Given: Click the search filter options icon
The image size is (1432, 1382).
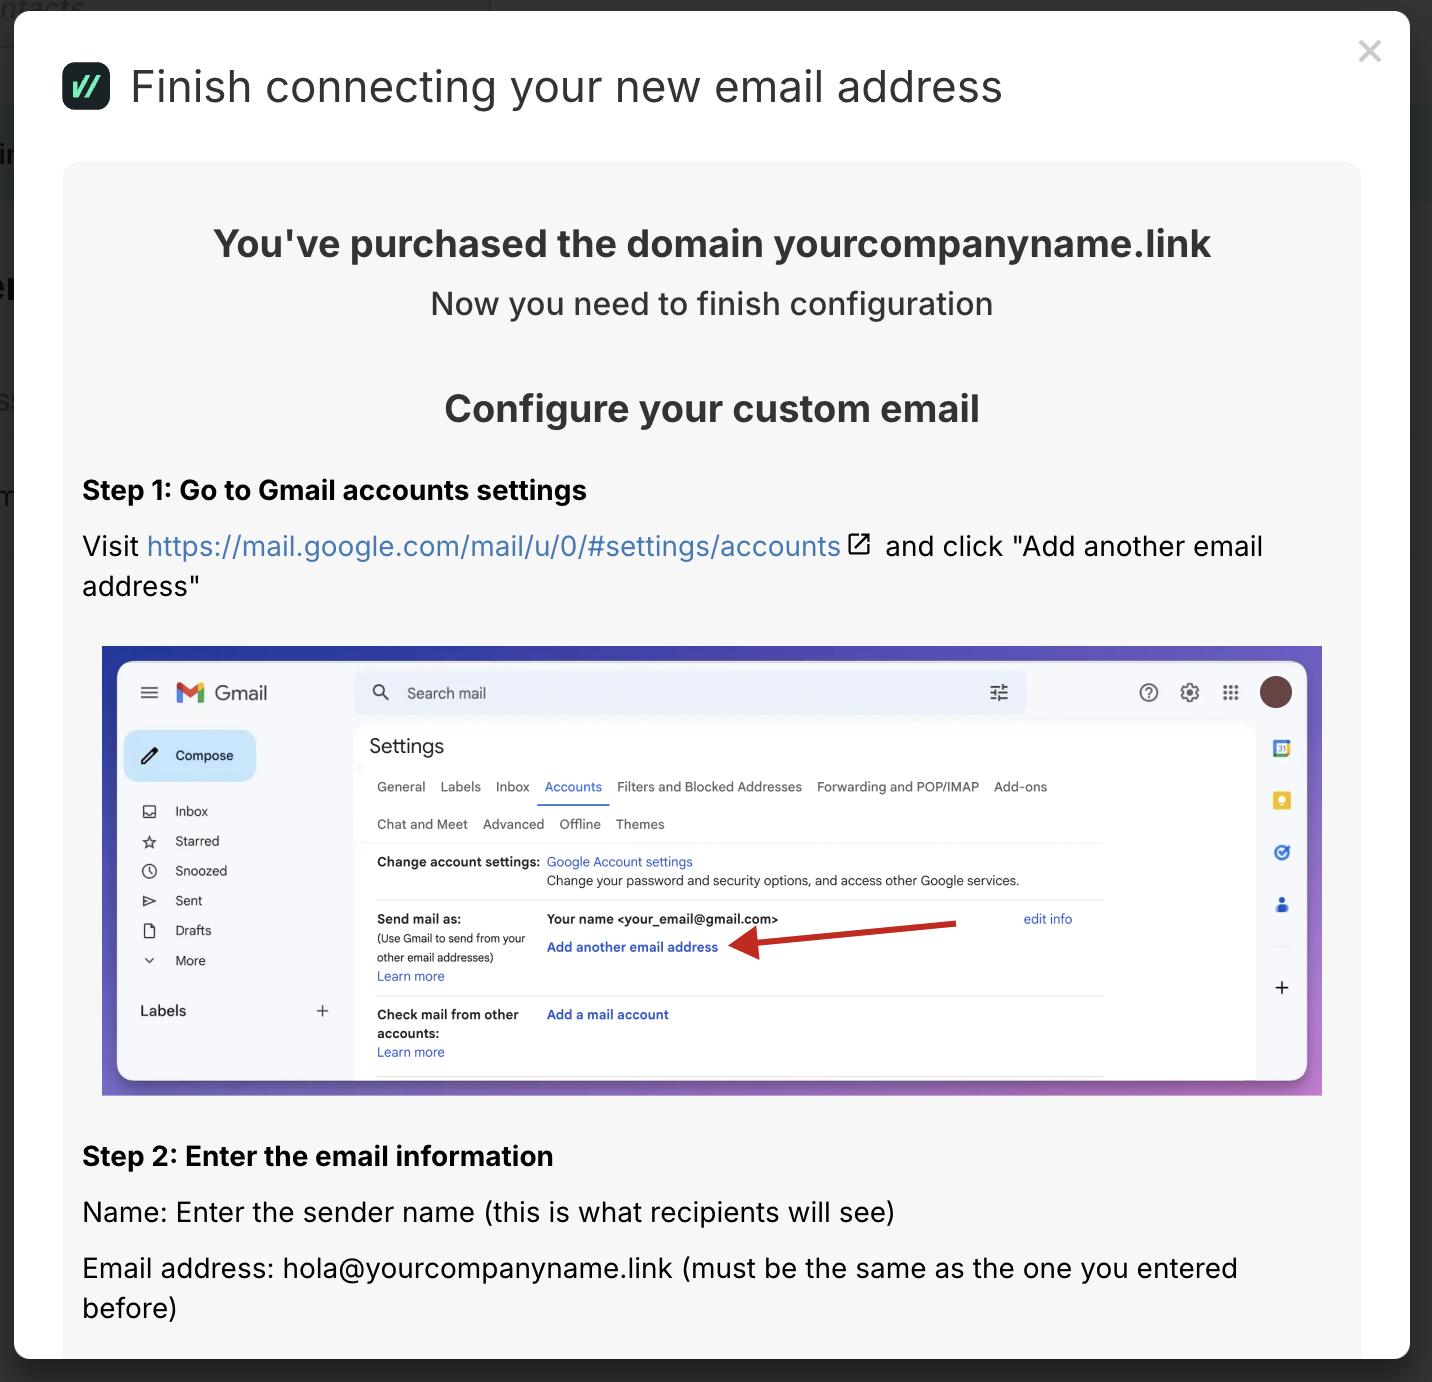Looking at the screenshot, I should point(998,692).
